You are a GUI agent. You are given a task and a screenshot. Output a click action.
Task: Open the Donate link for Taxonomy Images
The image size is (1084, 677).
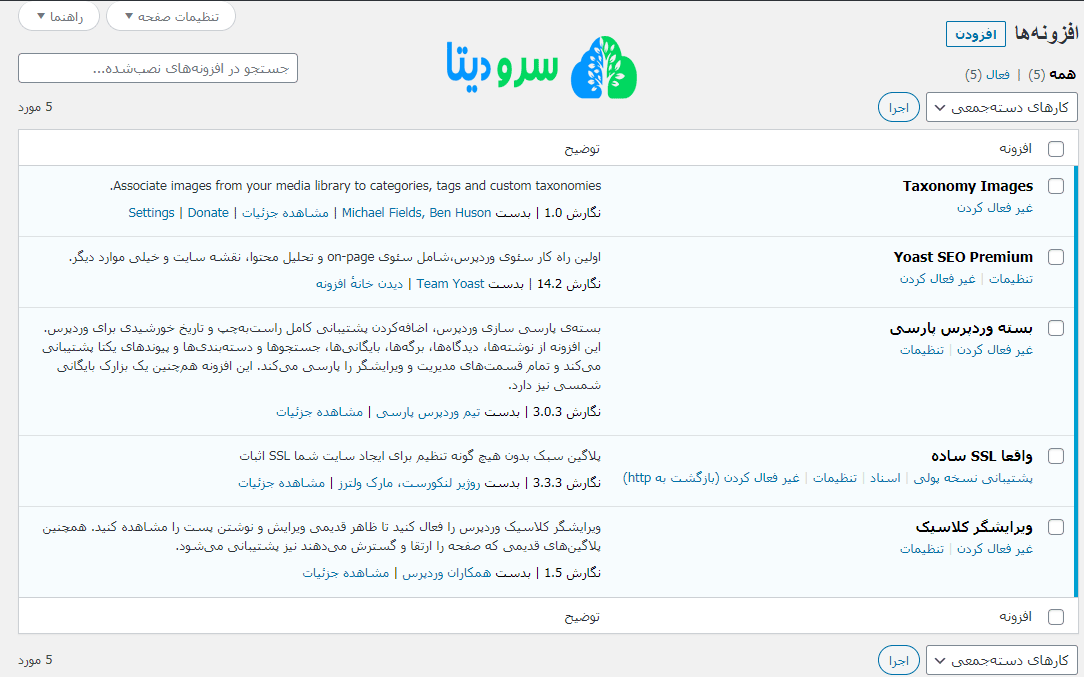208,213
